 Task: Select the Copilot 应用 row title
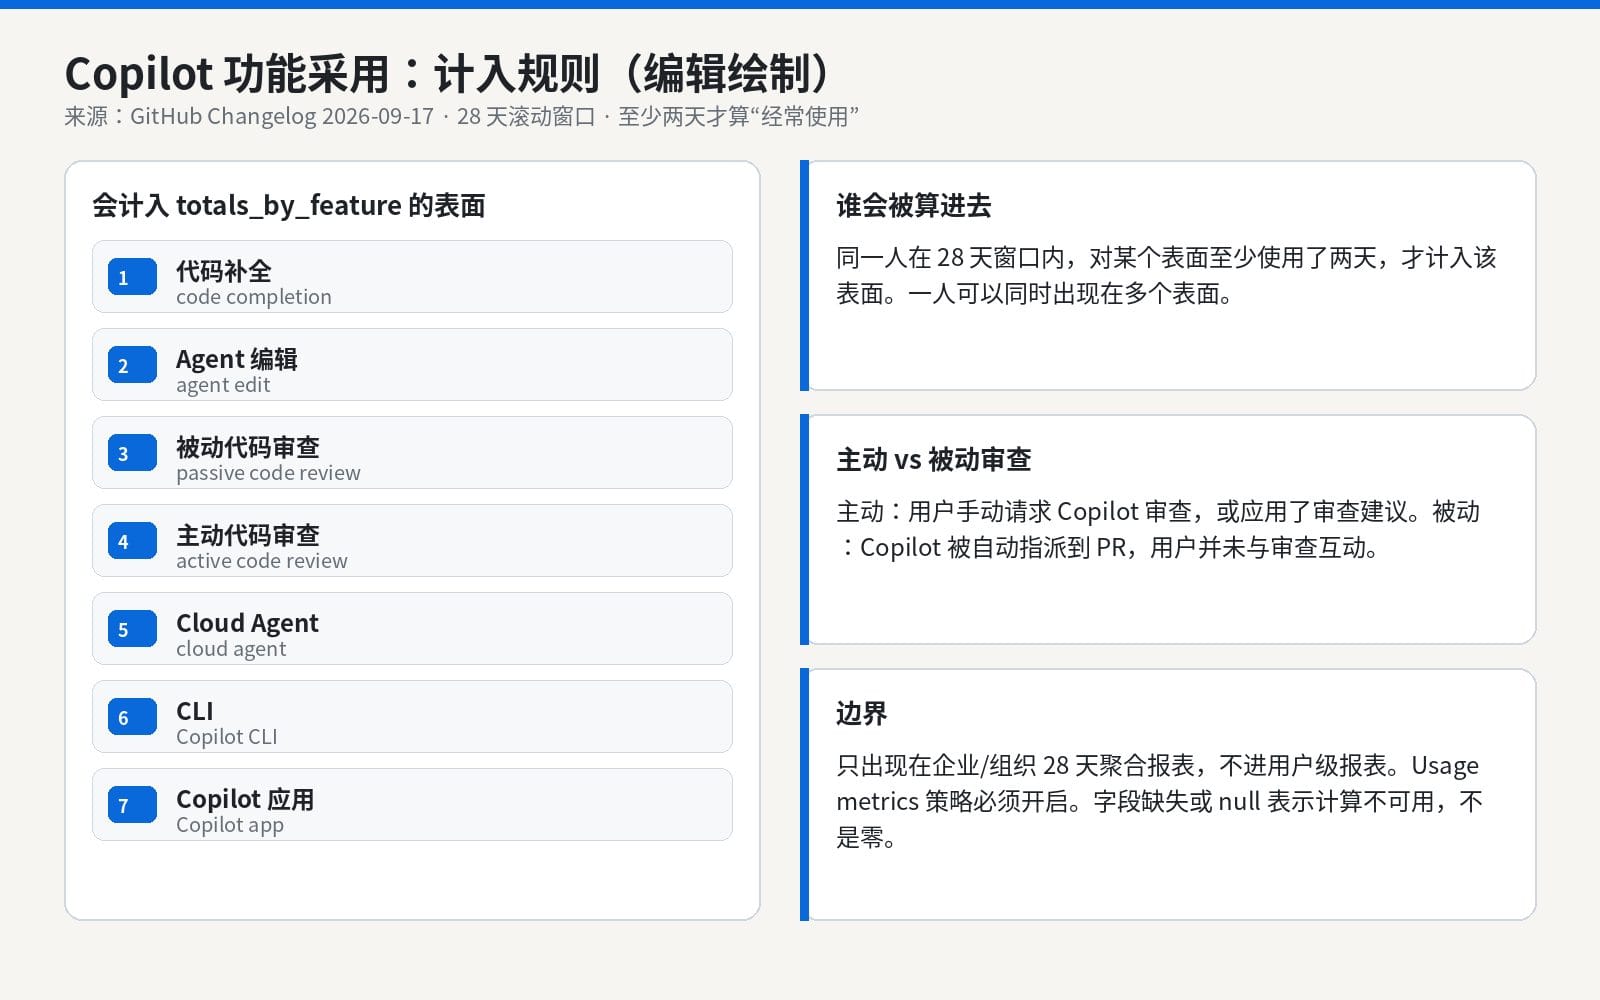[245, 799]
